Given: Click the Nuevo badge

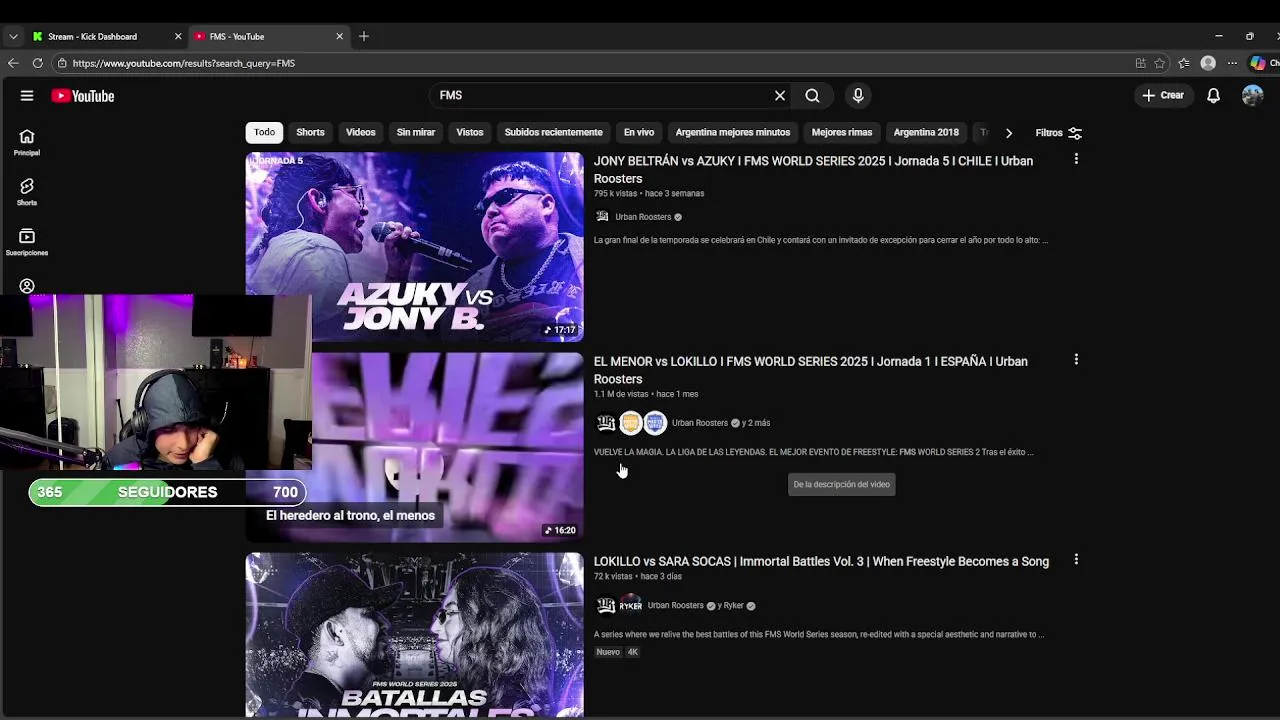Looking at the screenshot, I should pyautogui.click(x=608, y=652).
